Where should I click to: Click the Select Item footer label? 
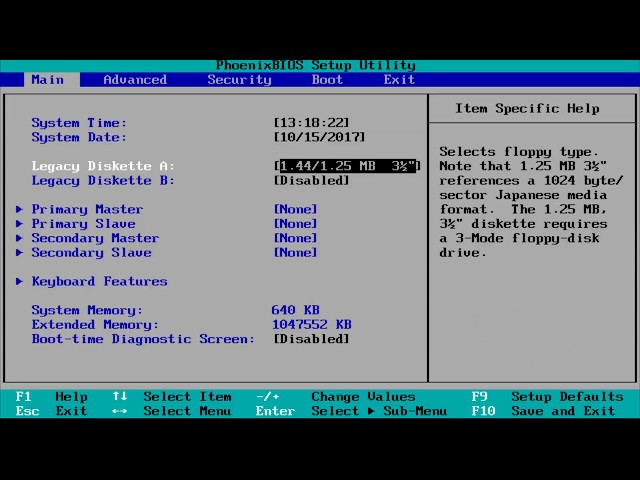[187, 397]
